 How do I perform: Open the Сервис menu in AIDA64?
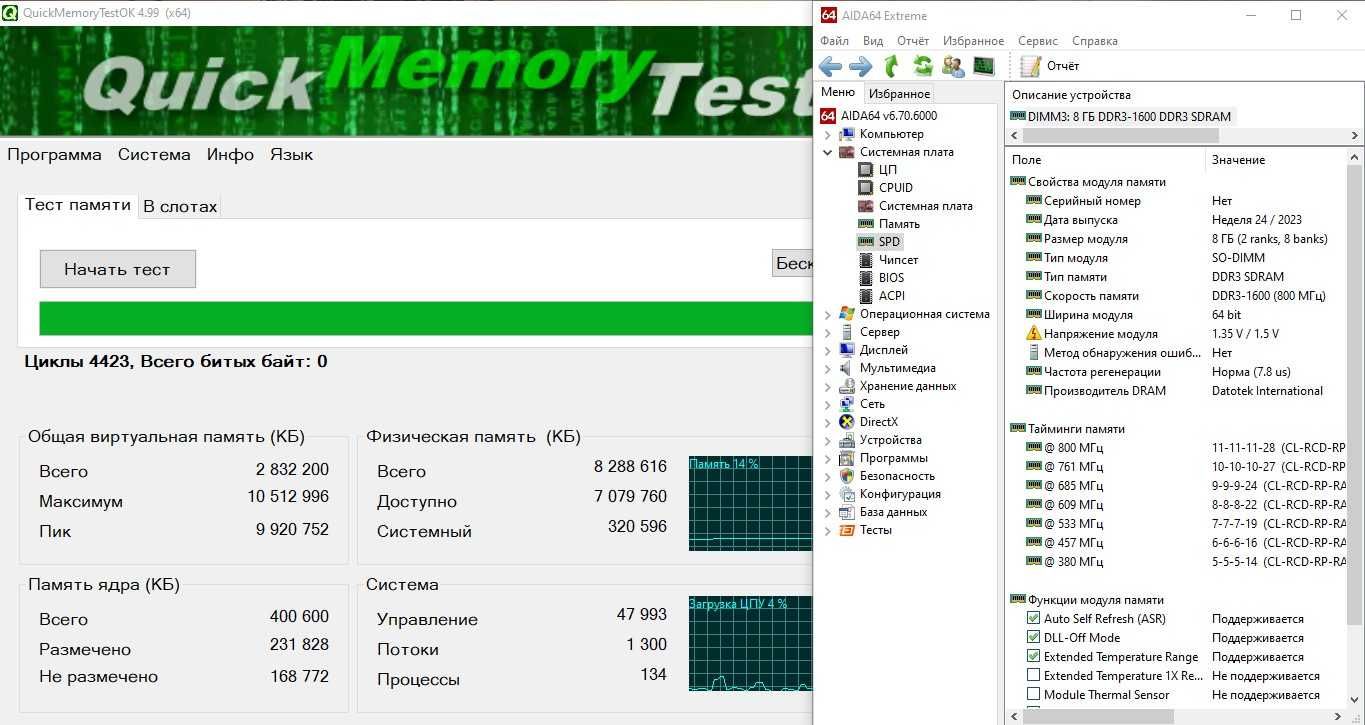pyautogui.click(x=1038, y=41)
